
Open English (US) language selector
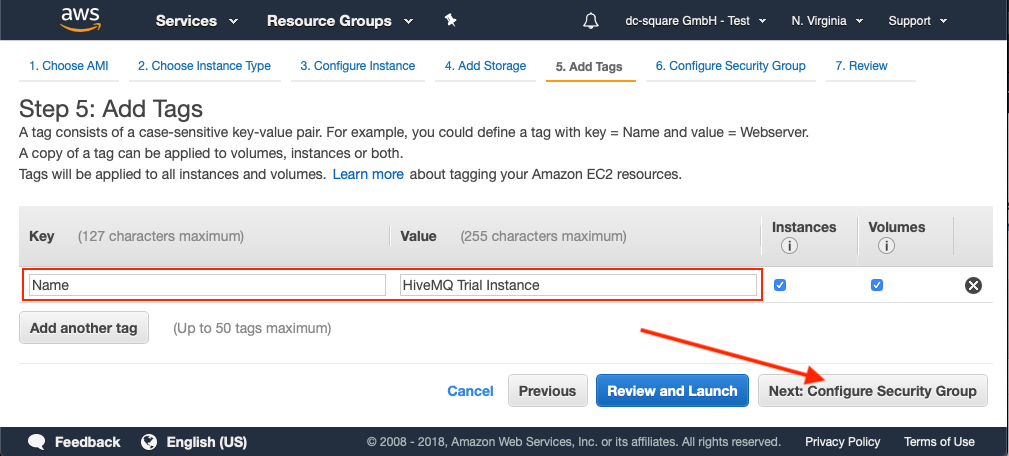[x=207, y=442]
